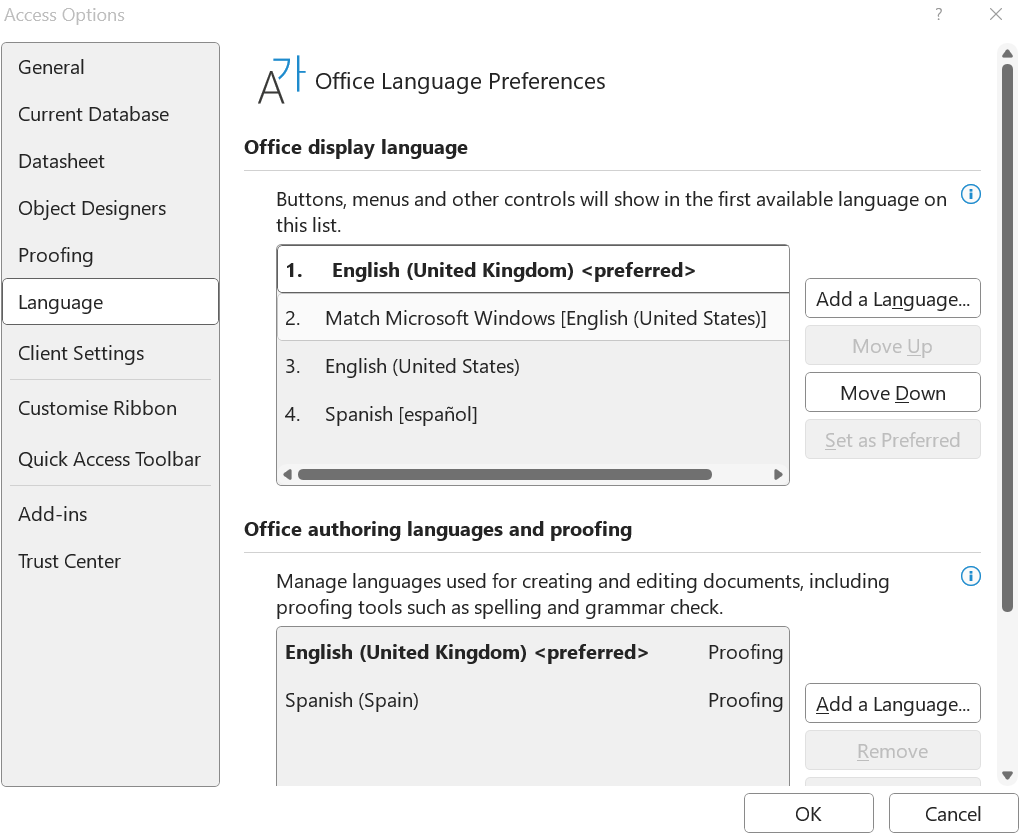The image size is (1021, 833).
Task: Add a display language with Add a Language
Action: click(892, 299)
